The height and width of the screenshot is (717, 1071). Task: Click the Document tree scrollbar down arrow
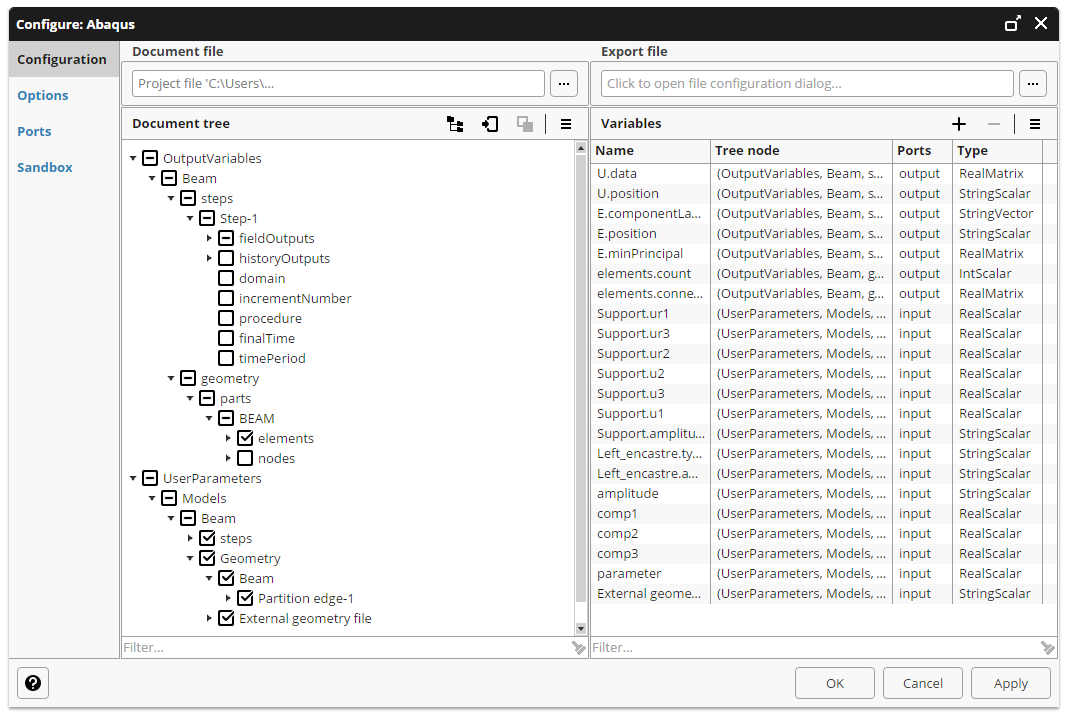tap(581, 629)
